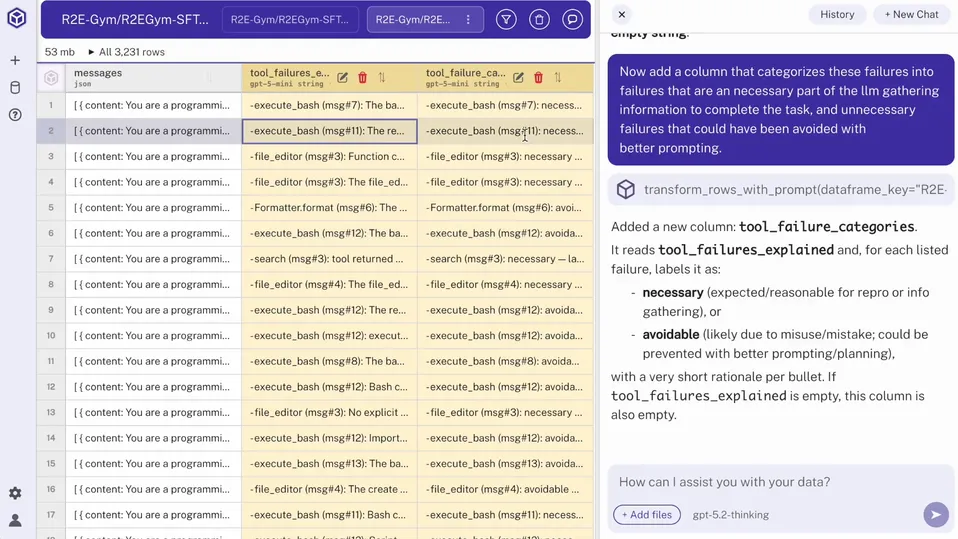Screen dimensions: 958x539
Task: Click the Add files button
Action: pyautogui.click(x=647, y=514)
